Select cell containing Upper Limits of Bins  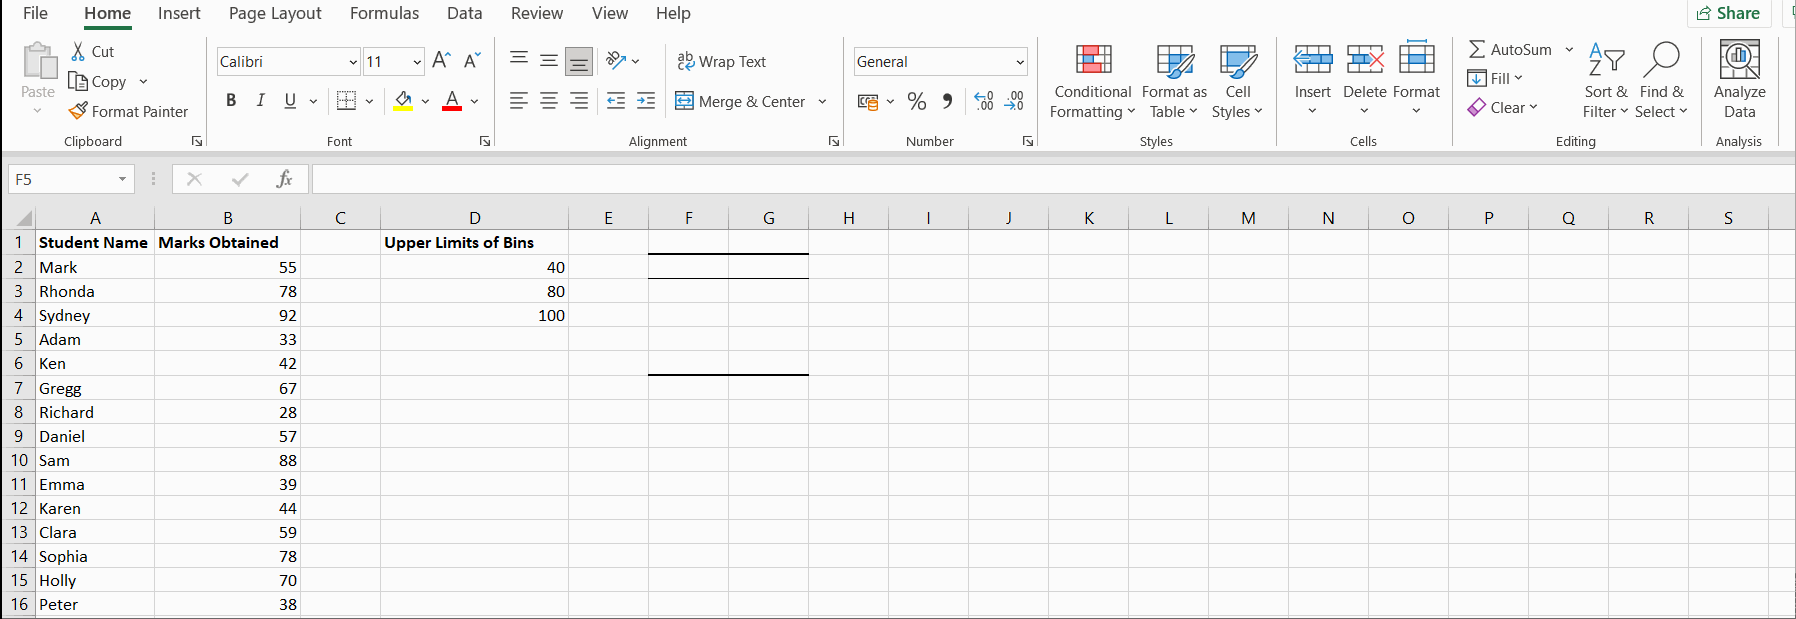(475, 243)
